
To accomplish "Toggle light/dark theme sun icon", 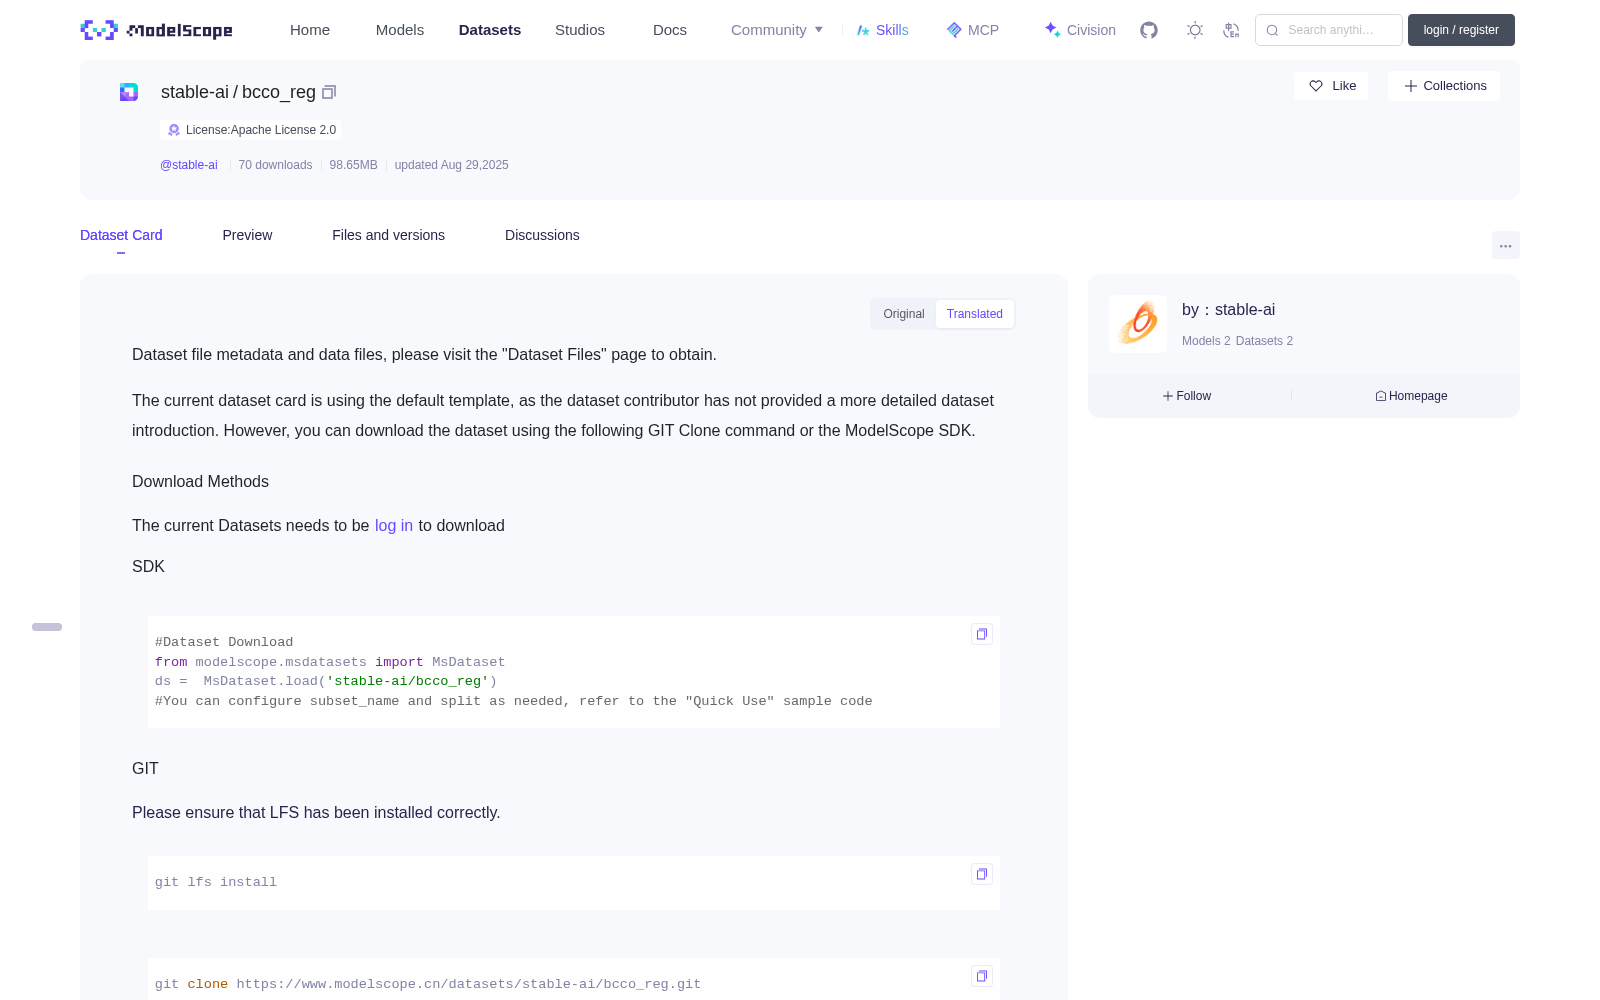I will (1195, 30).
